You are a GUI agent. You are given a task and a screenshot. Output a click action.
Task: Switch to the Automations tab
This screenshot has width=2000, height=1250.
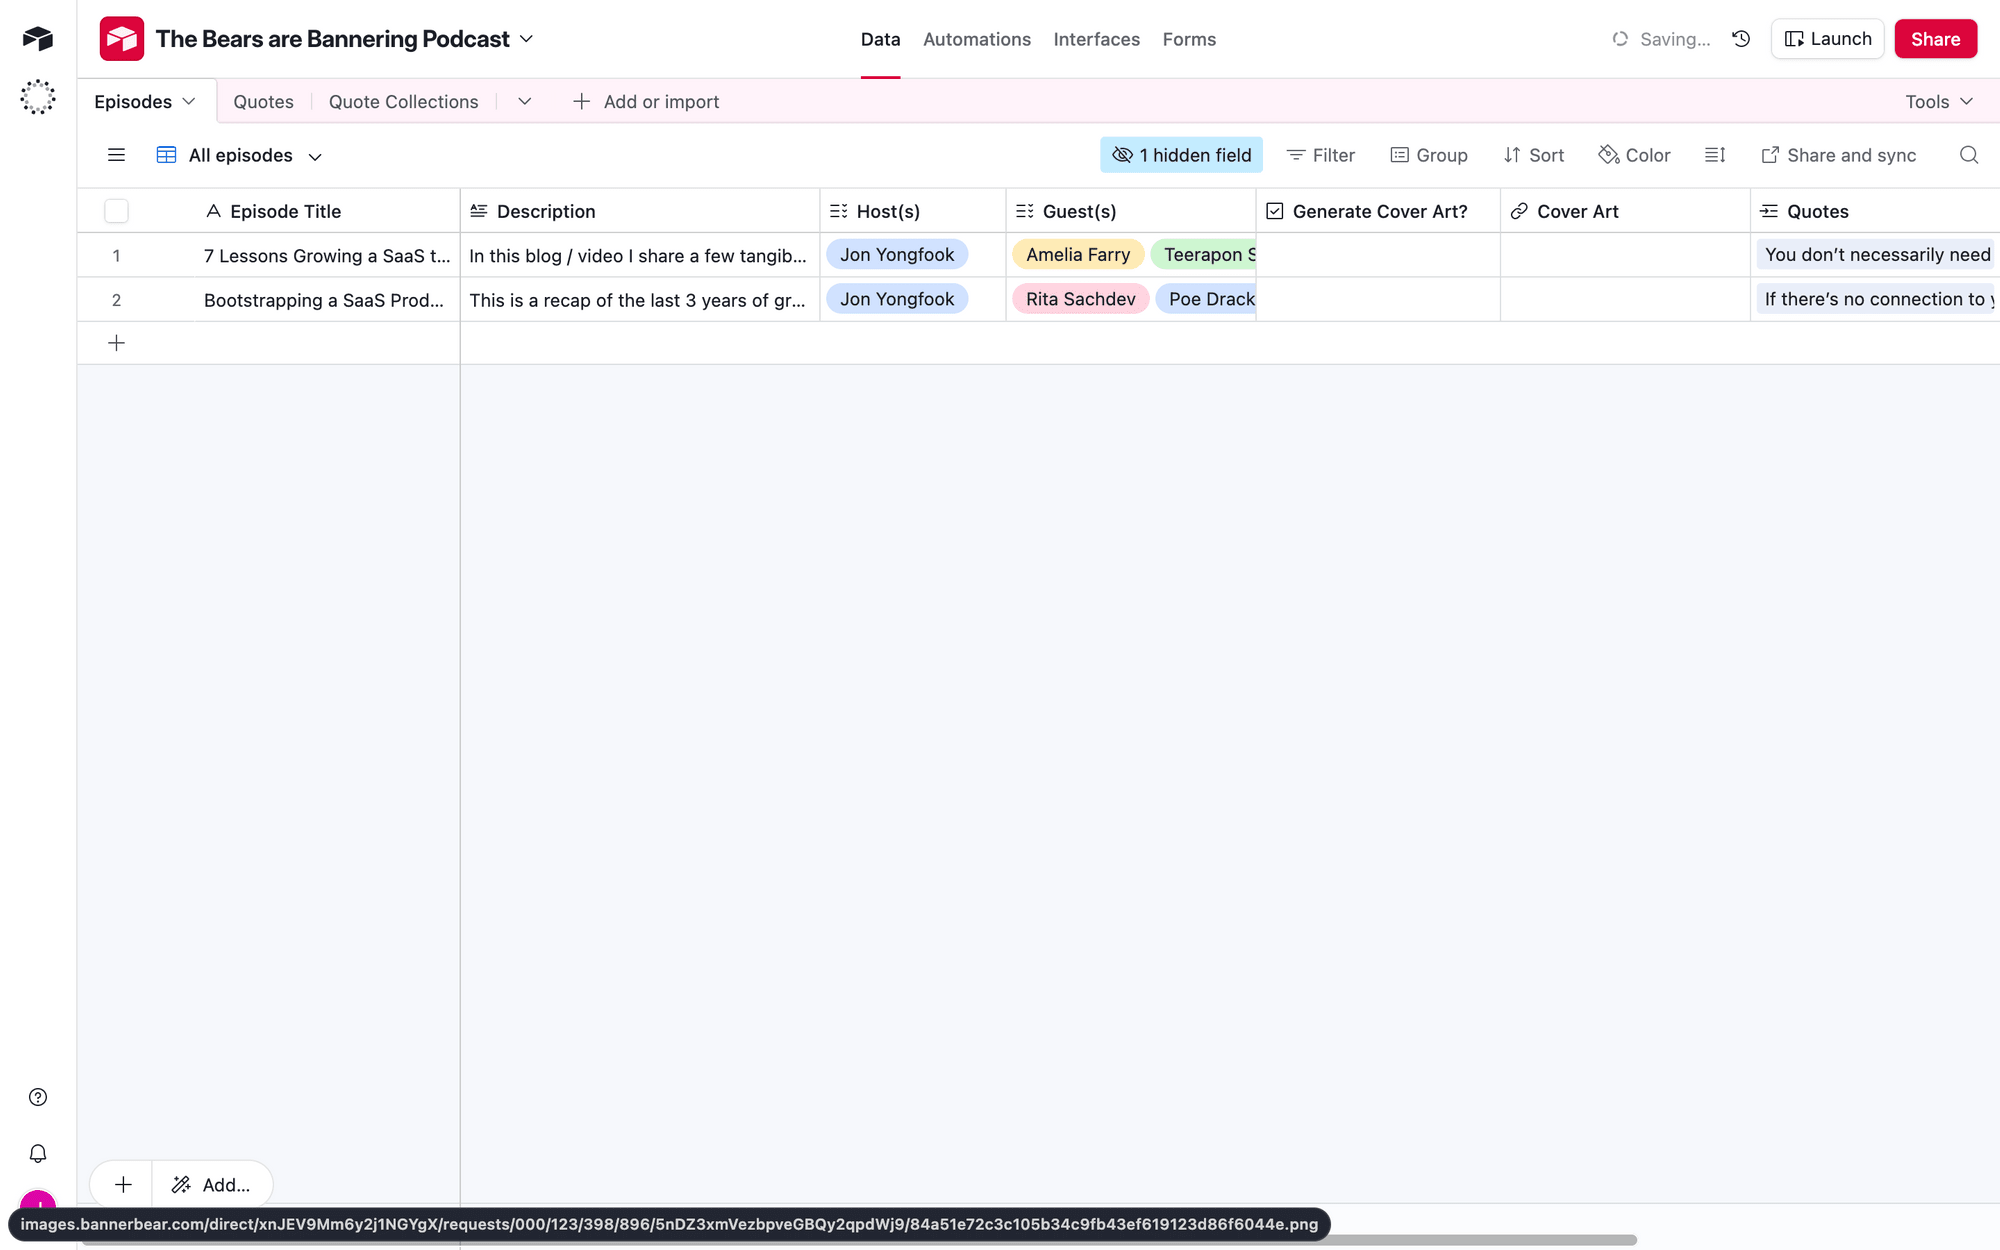click(976, 39)
